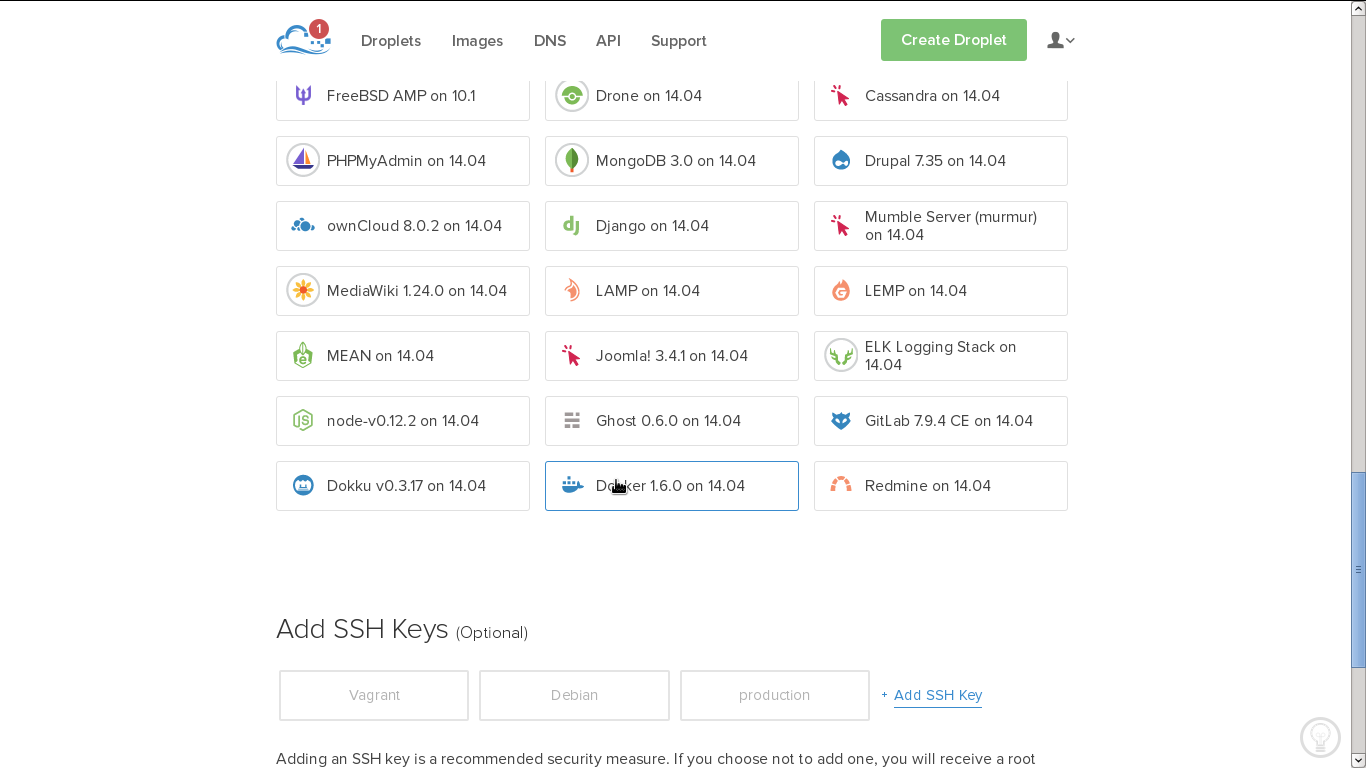Select the production SSH key

tap(774, 695)
